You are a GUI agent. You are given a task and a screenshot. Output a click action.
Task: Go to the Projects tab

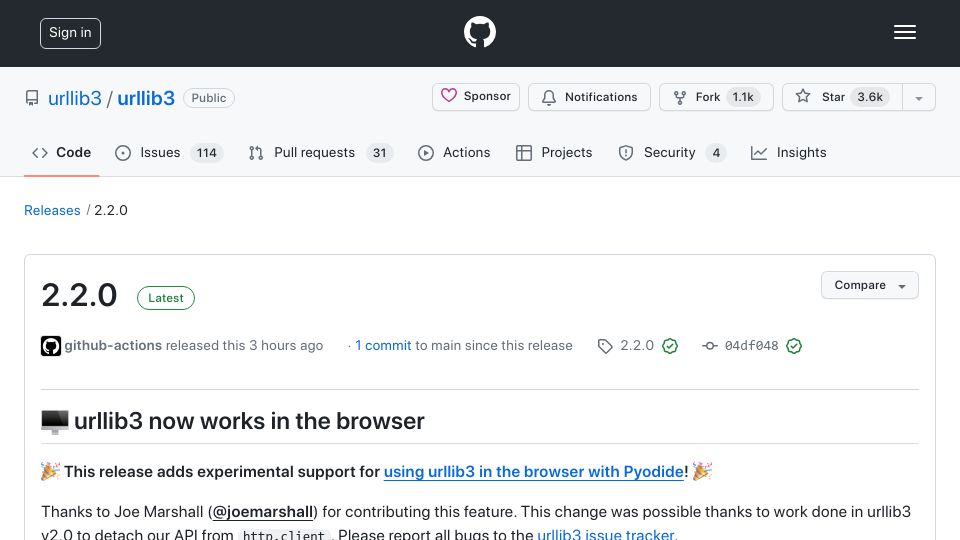pos(554,152)
